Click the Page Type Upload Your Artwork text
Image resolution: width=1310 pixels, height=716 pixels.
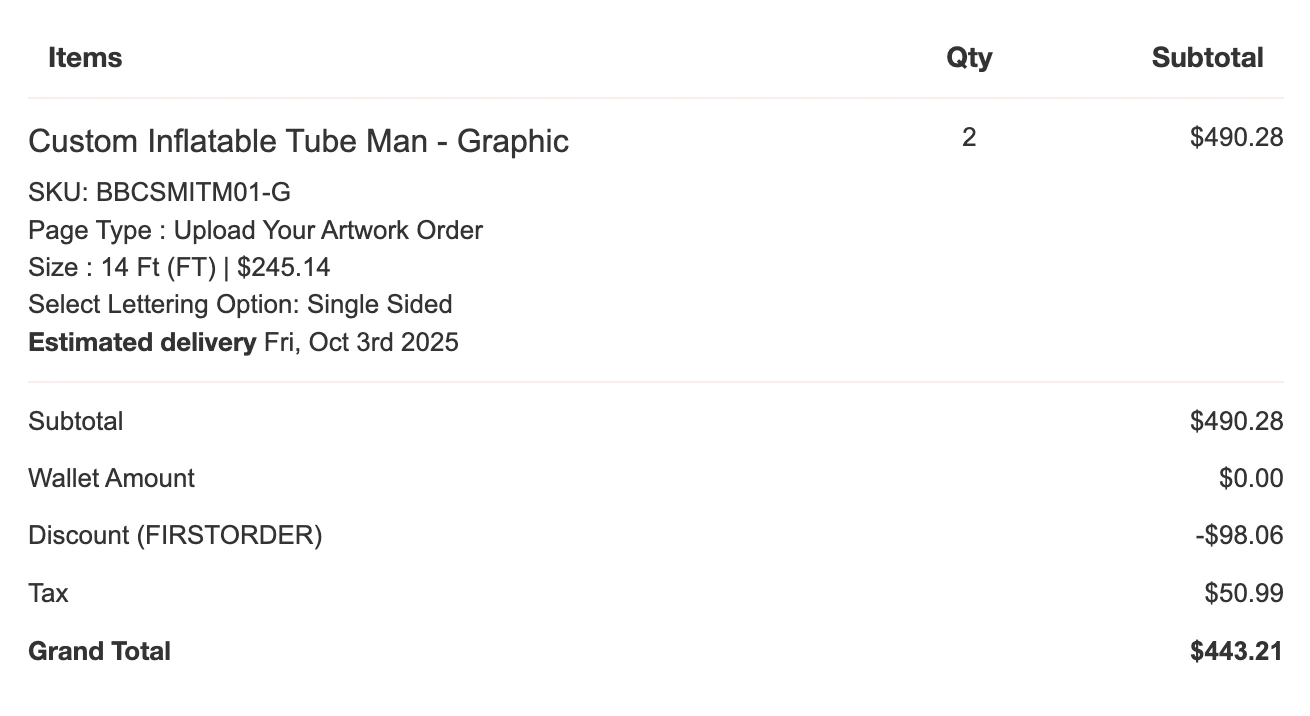pyautogui.click(x=255, y=230)
